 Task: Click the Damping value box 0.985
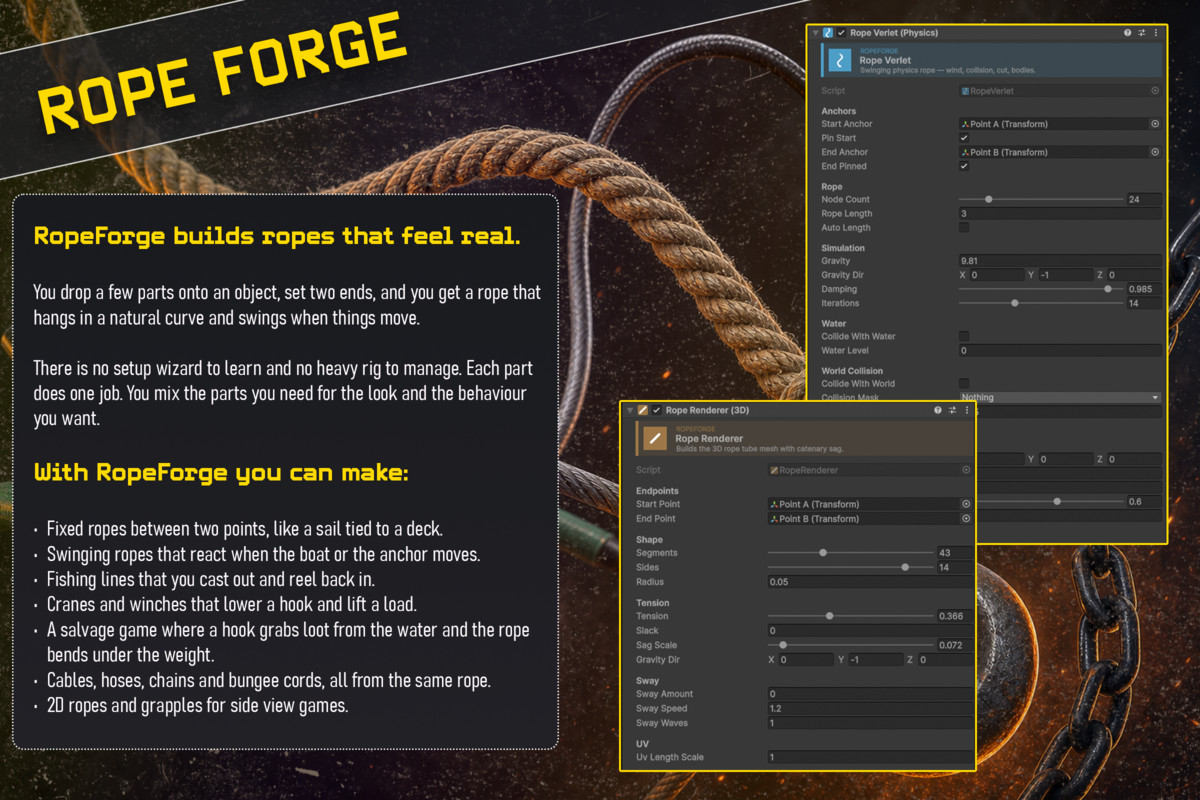click(x=1144, y=289)
